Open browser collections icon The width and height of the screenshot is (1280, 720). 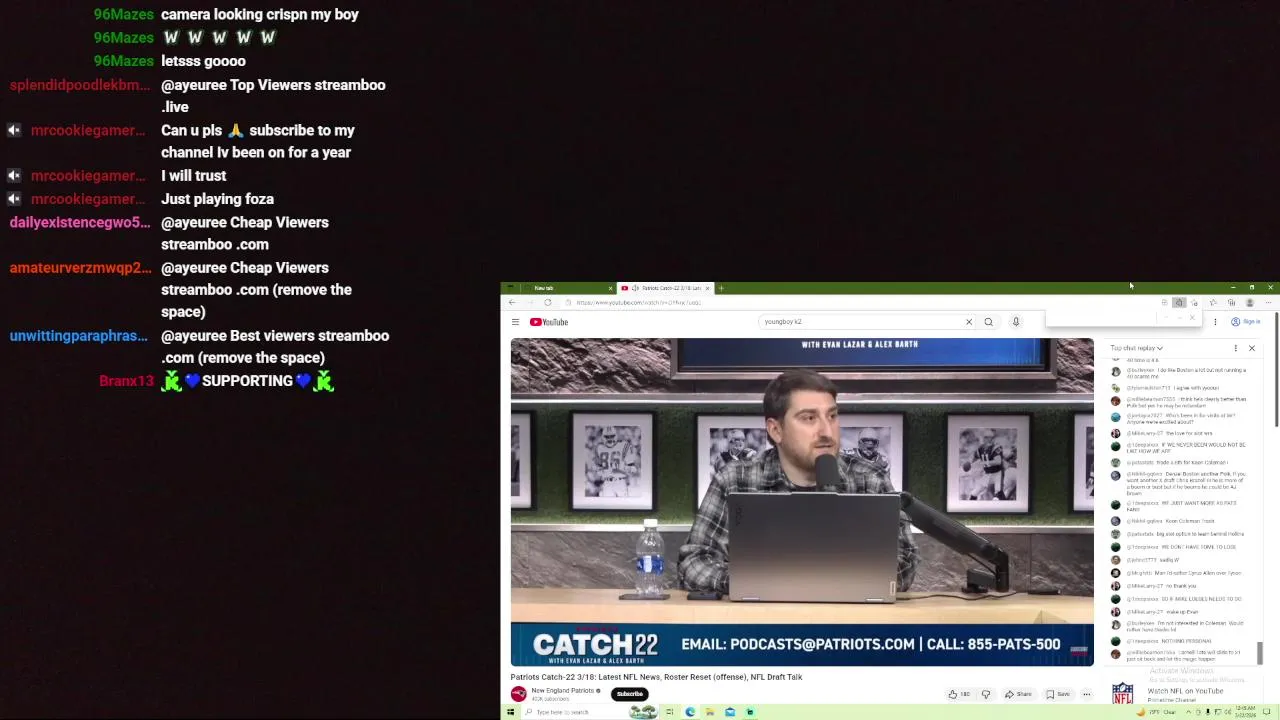coord(1231,302)
